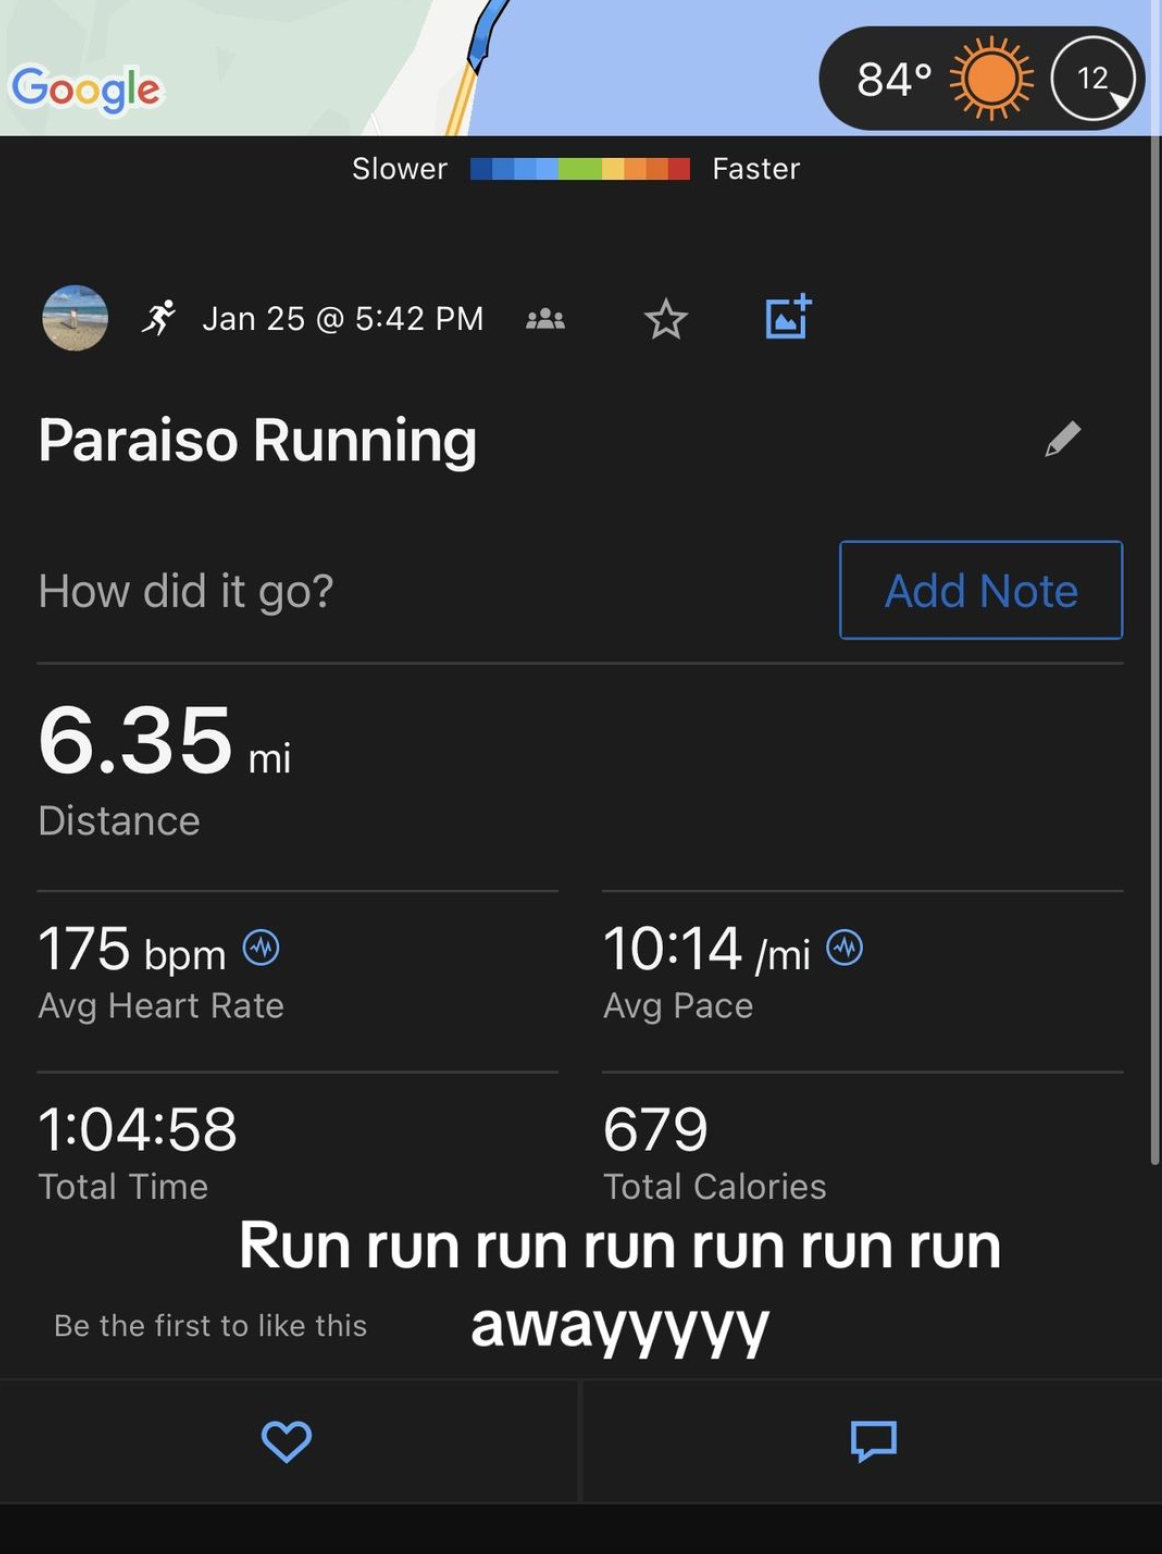1162x1554 pixels.
Task: Tap the 'How did it go?' prompt
Action: (x=186, y=591)
